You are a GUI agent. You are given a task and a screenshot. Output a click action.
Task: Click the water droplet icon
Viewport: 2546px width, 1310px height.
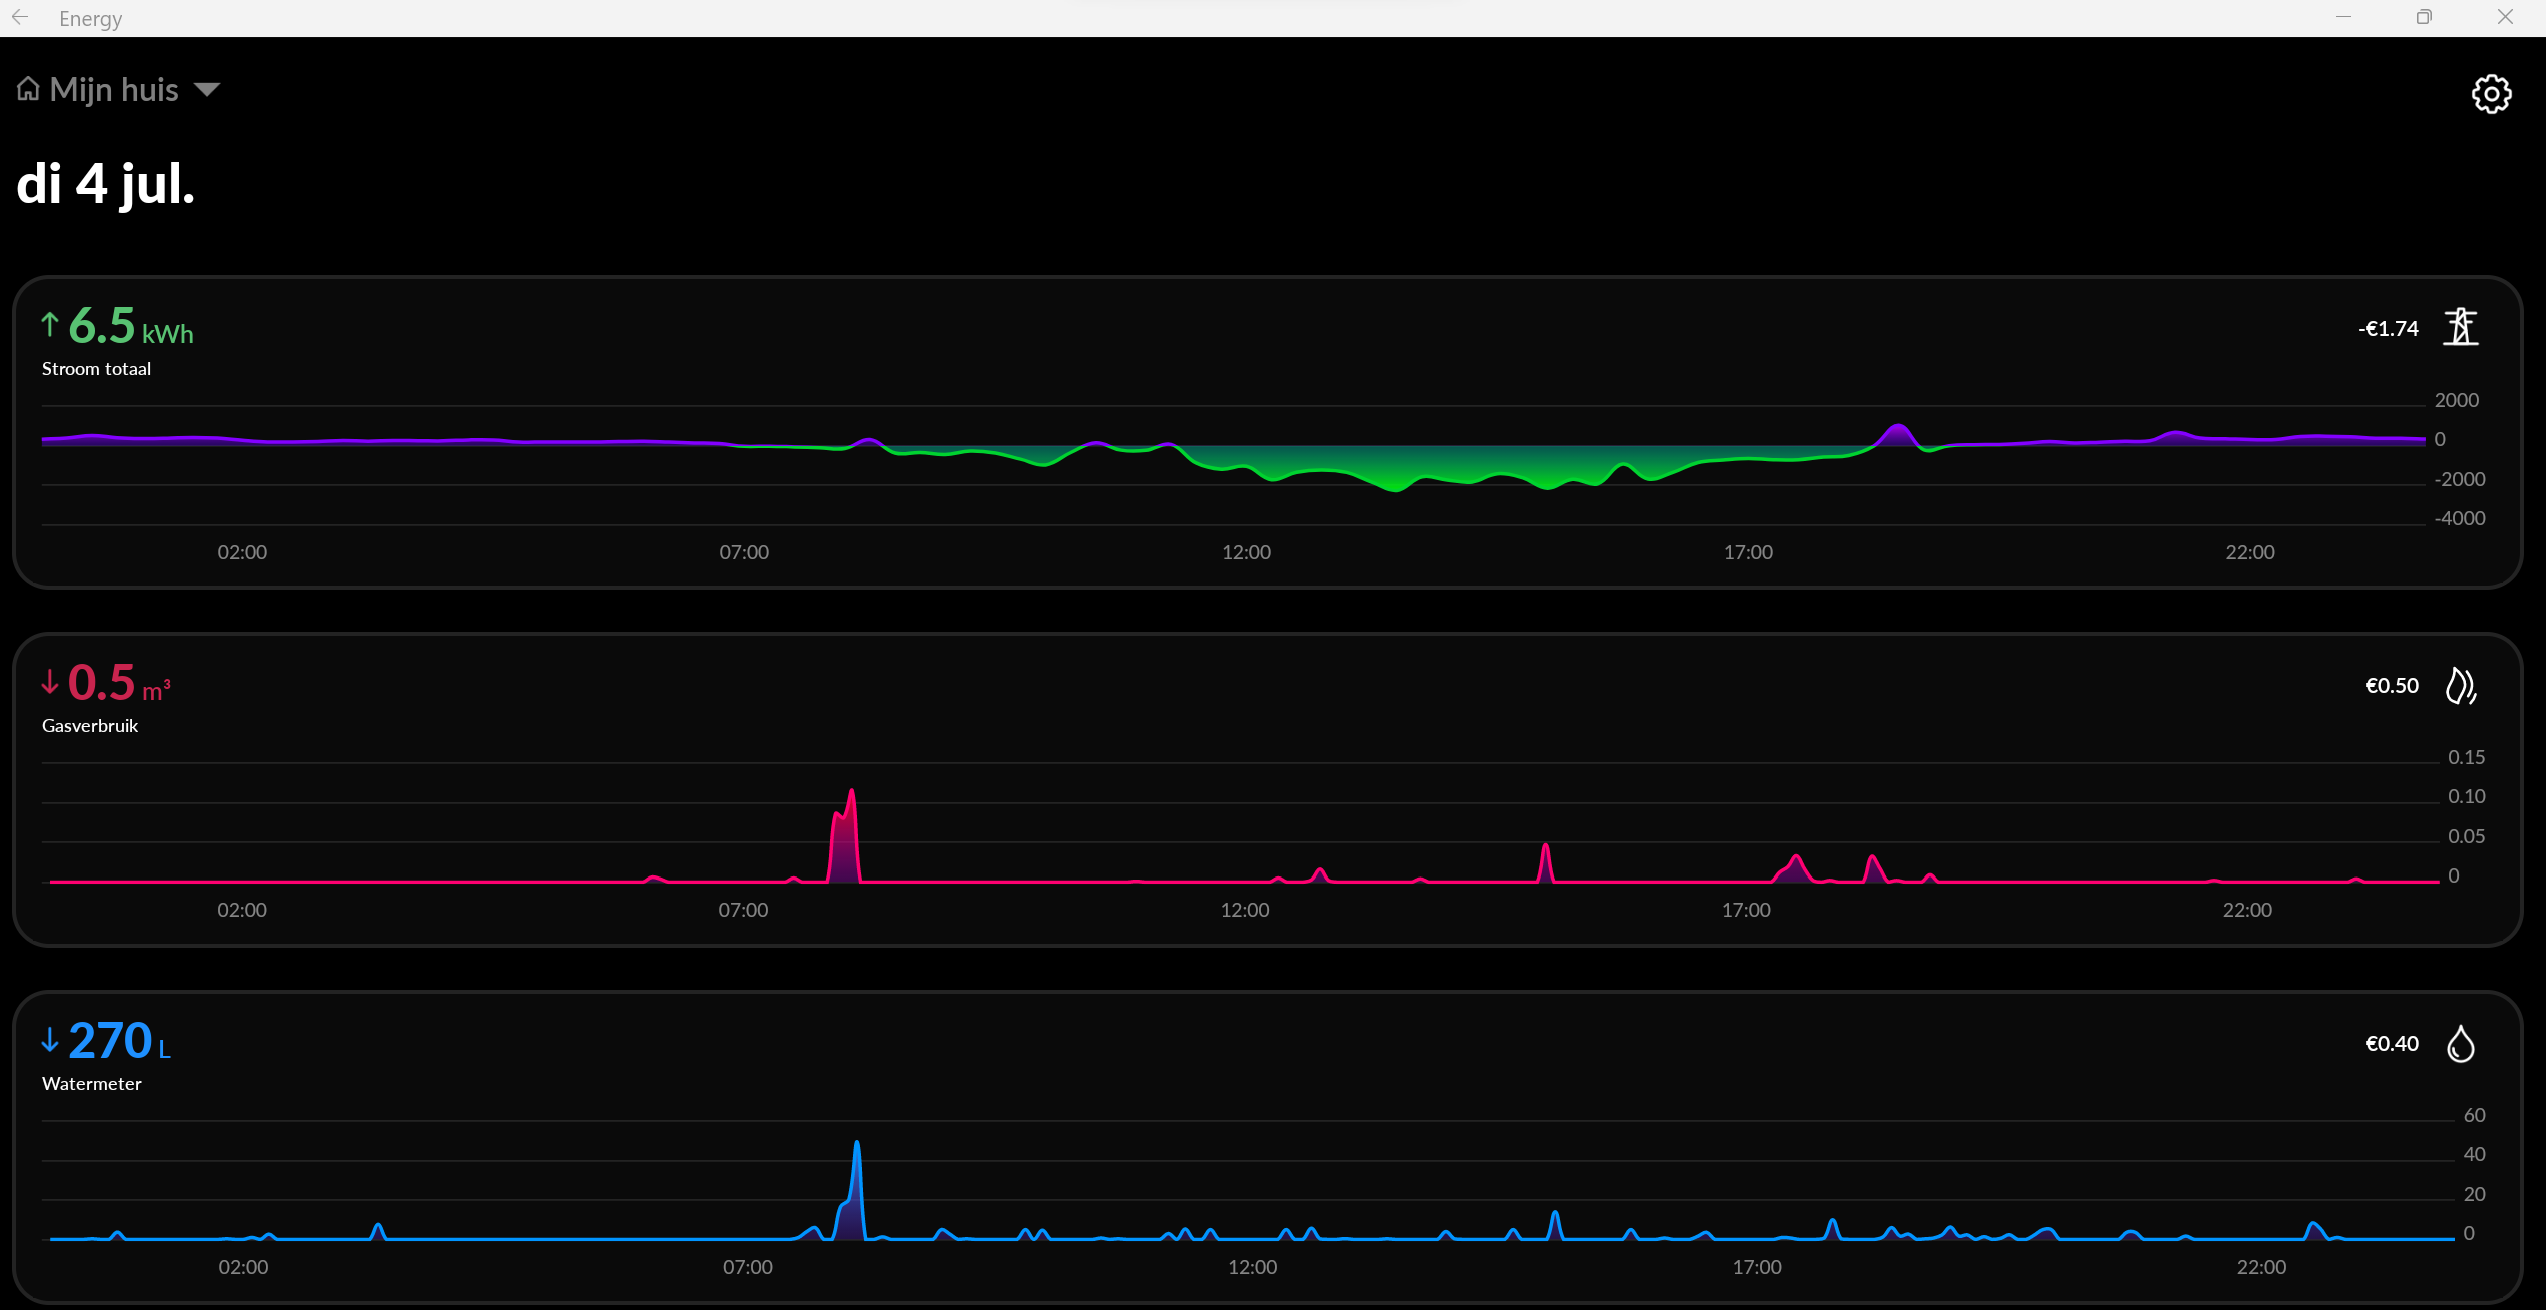pyautogui.click(x=2460, y=1044)
